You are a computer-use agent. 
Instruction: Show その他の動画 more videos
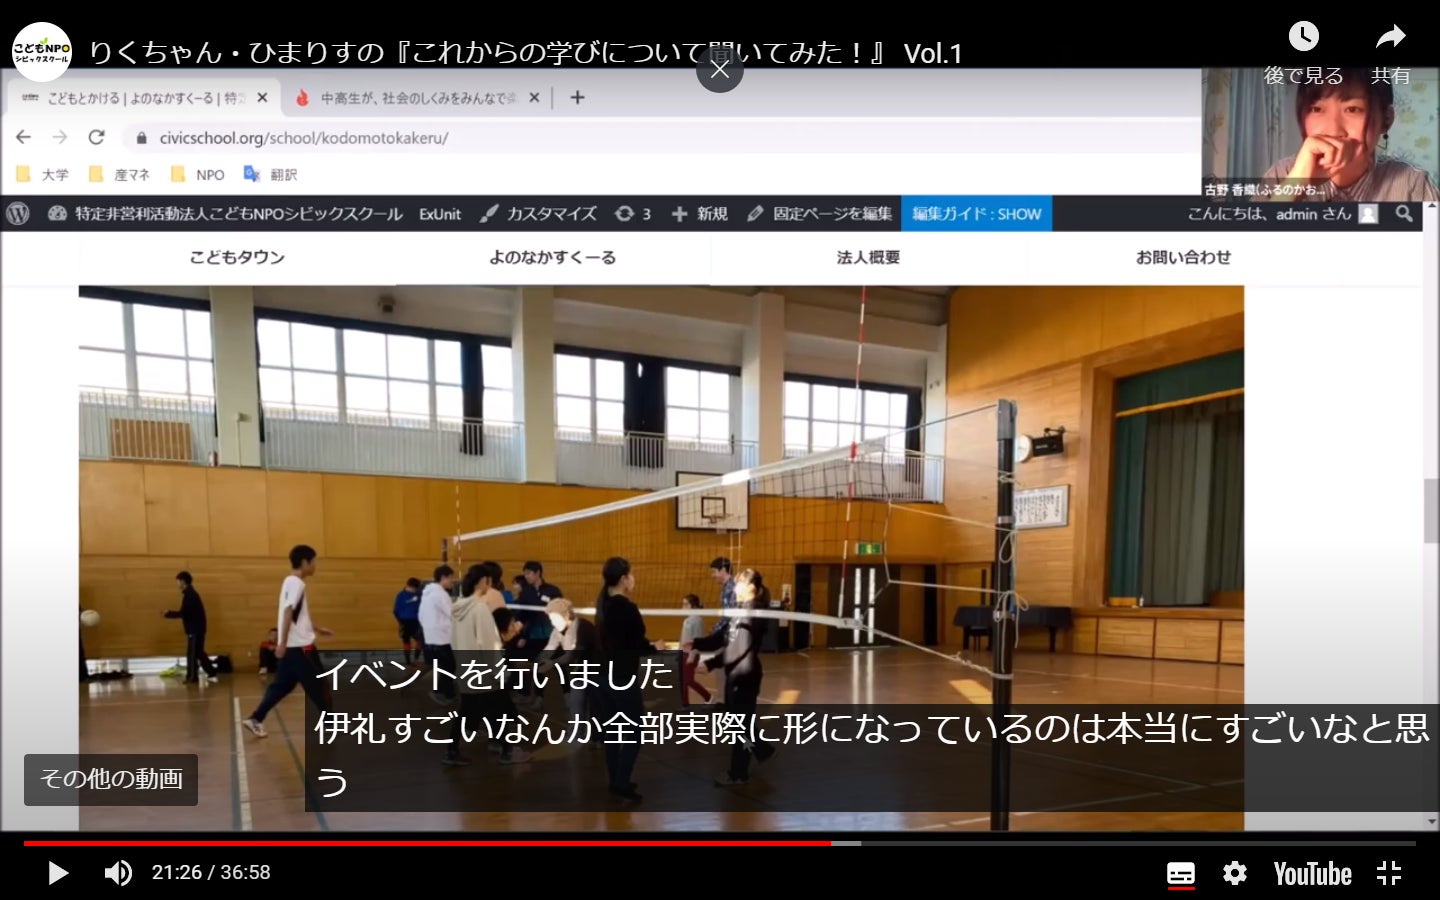coord(111,779)
